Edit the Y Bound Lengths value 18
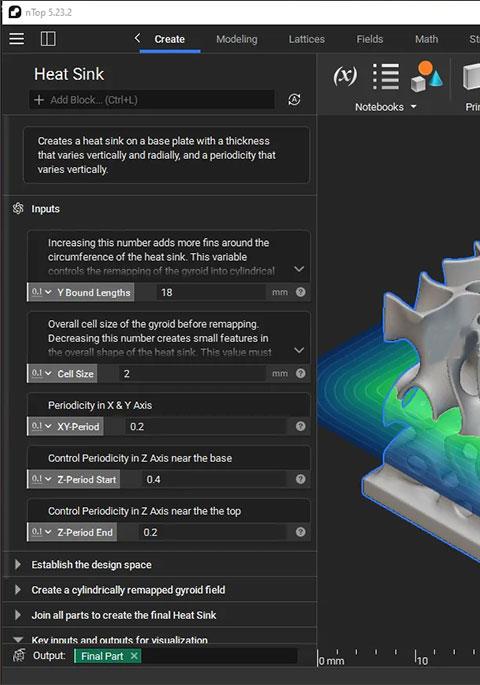480x685 pixels. pos(211,292)
